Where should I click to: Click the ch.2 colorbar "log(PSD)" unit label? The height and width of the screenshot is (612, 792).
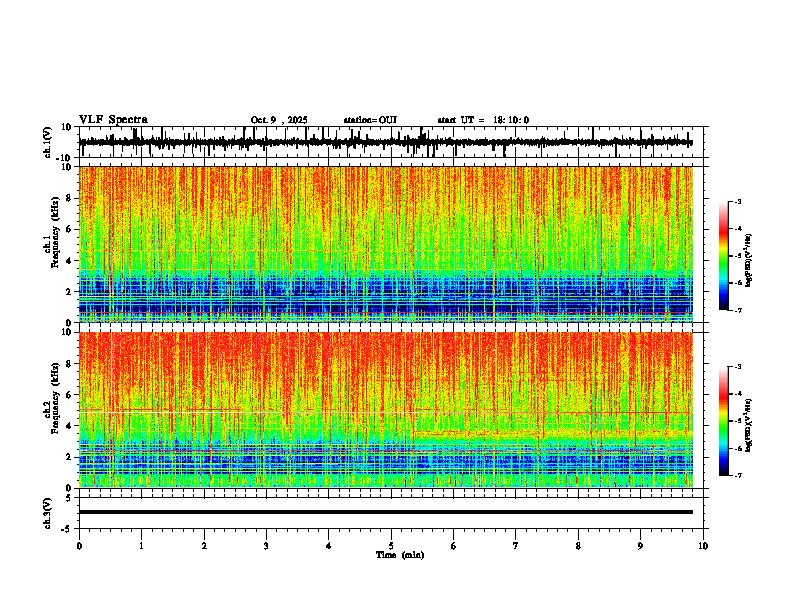point(749,425)
